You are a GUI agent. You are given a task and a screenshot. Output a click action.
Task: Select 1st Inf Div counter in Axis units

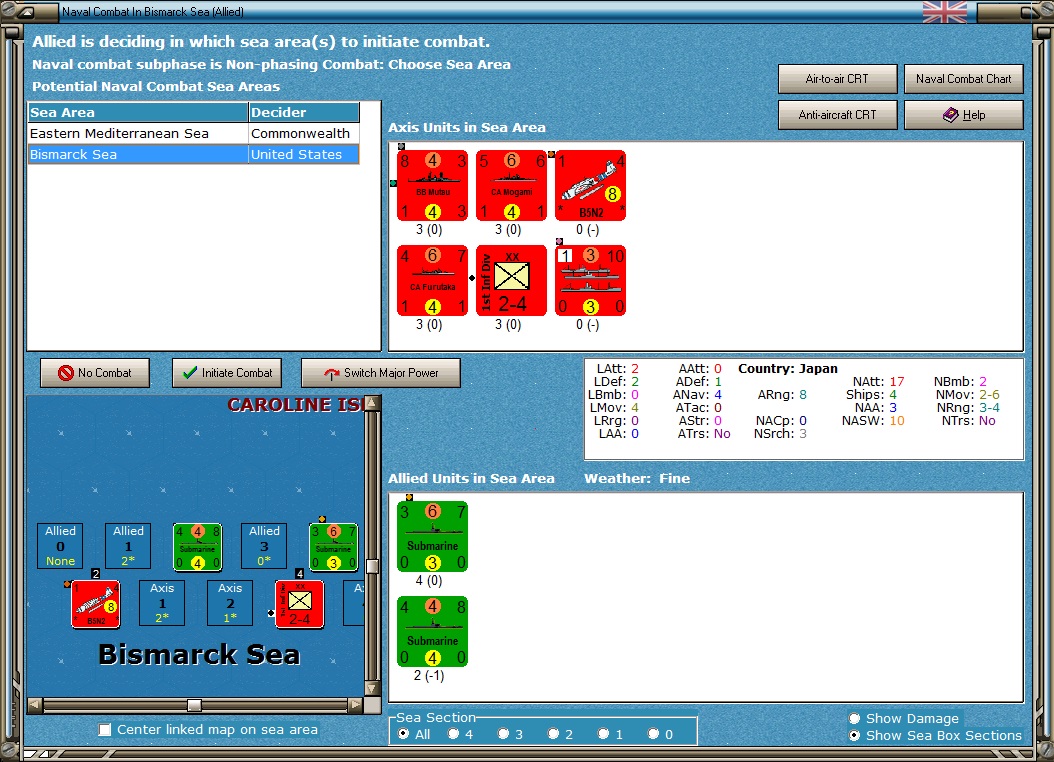[512, 280]
